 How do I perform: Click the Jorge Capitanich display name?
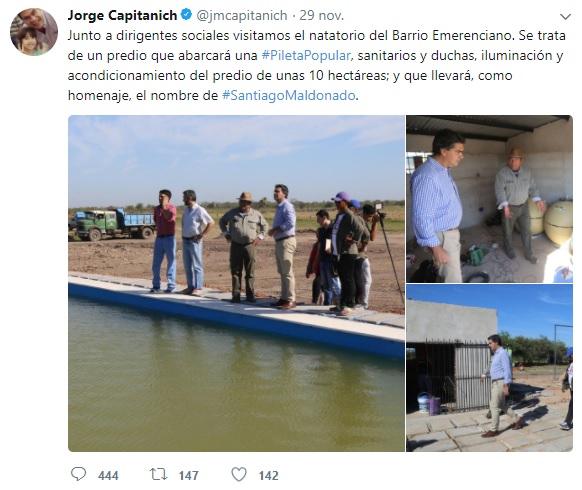coord(122,15)
